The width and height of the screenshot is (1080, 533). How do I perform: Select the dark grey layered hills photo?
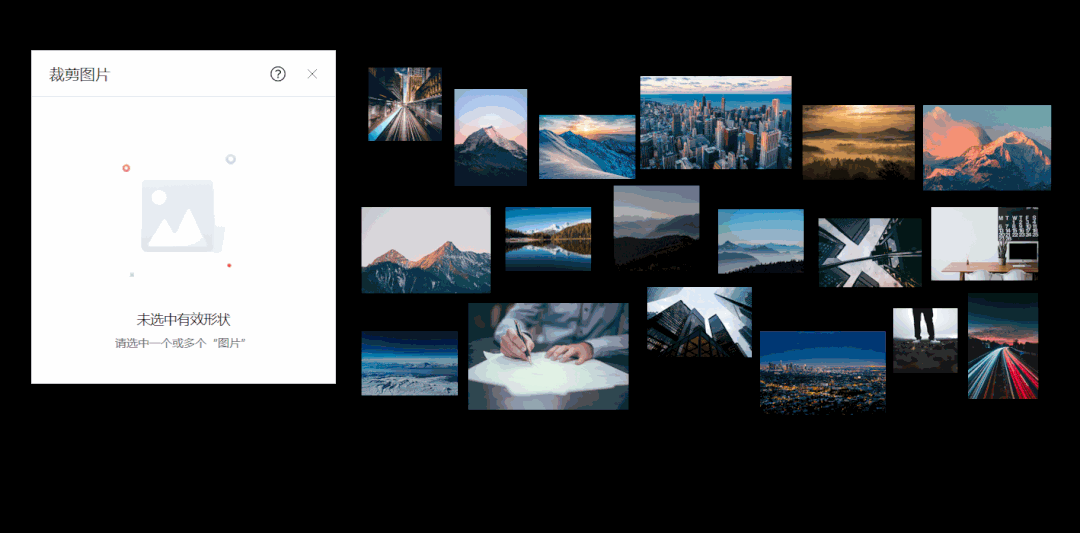(656, 227)
